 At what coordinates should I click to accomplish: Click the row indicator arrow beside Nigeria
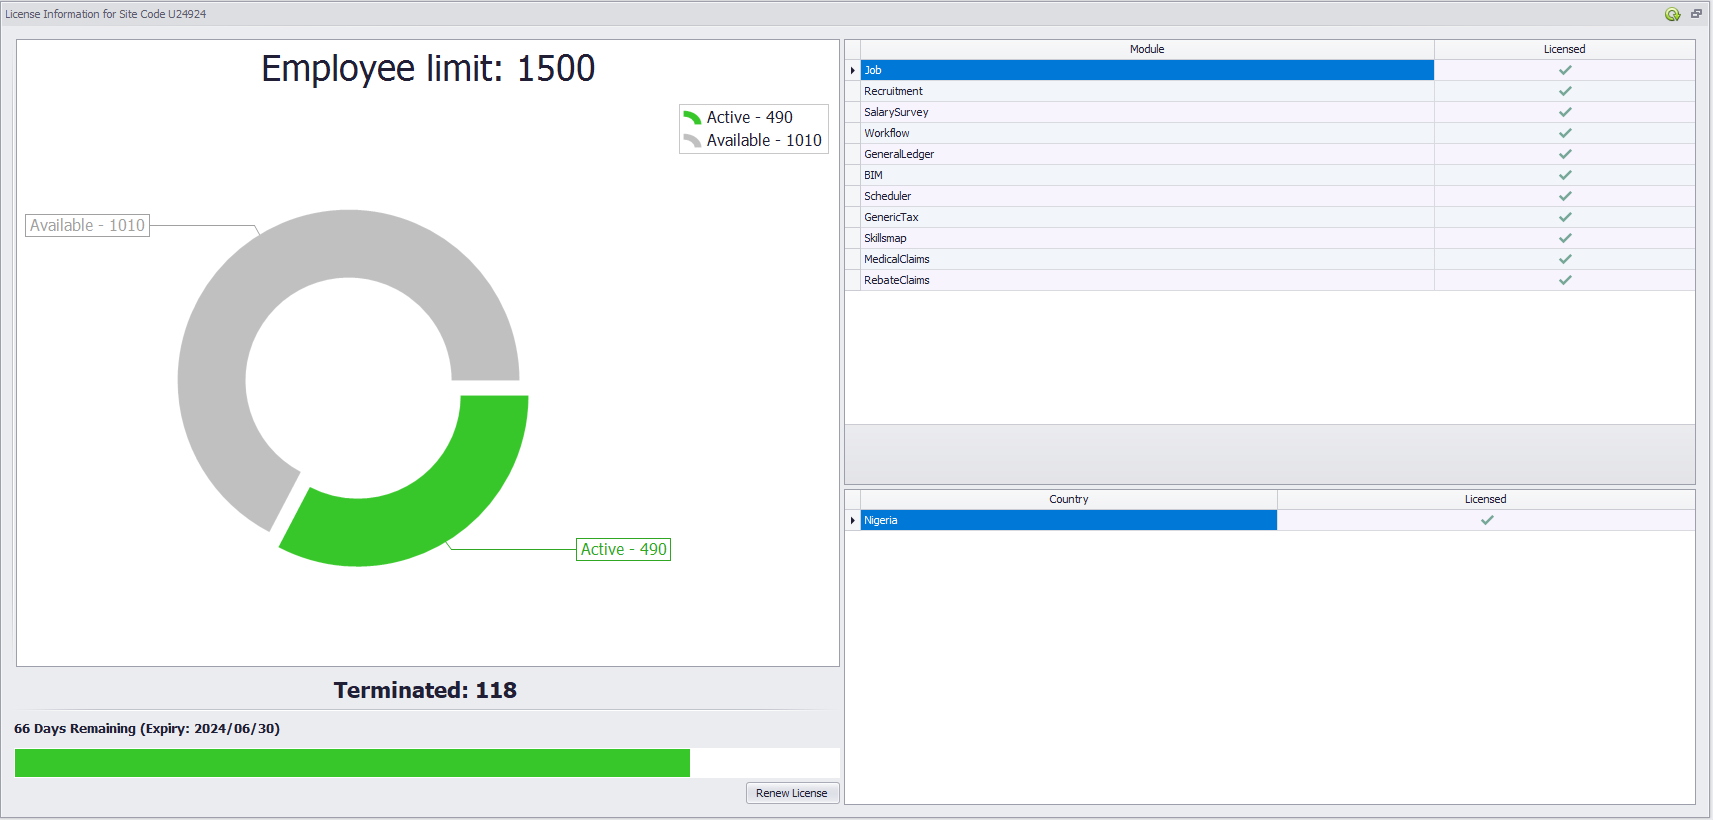coord(853,520)
